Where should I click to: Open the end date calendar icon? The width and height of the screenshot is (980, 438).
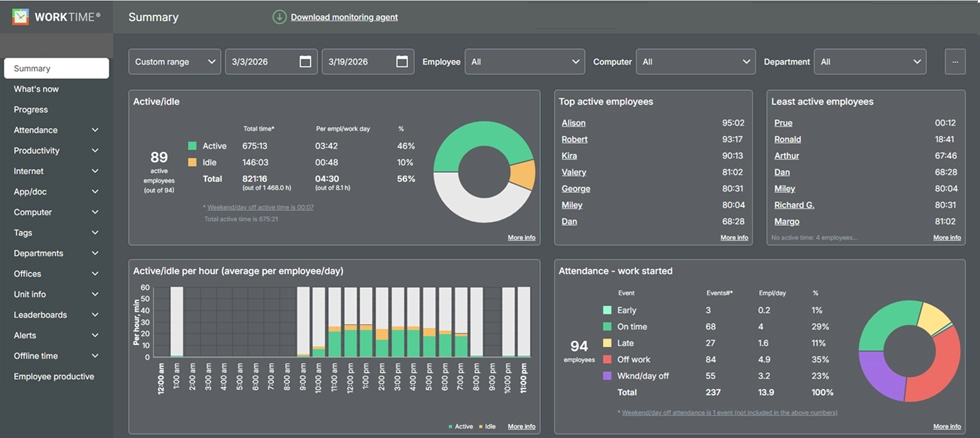coord(402,62)
